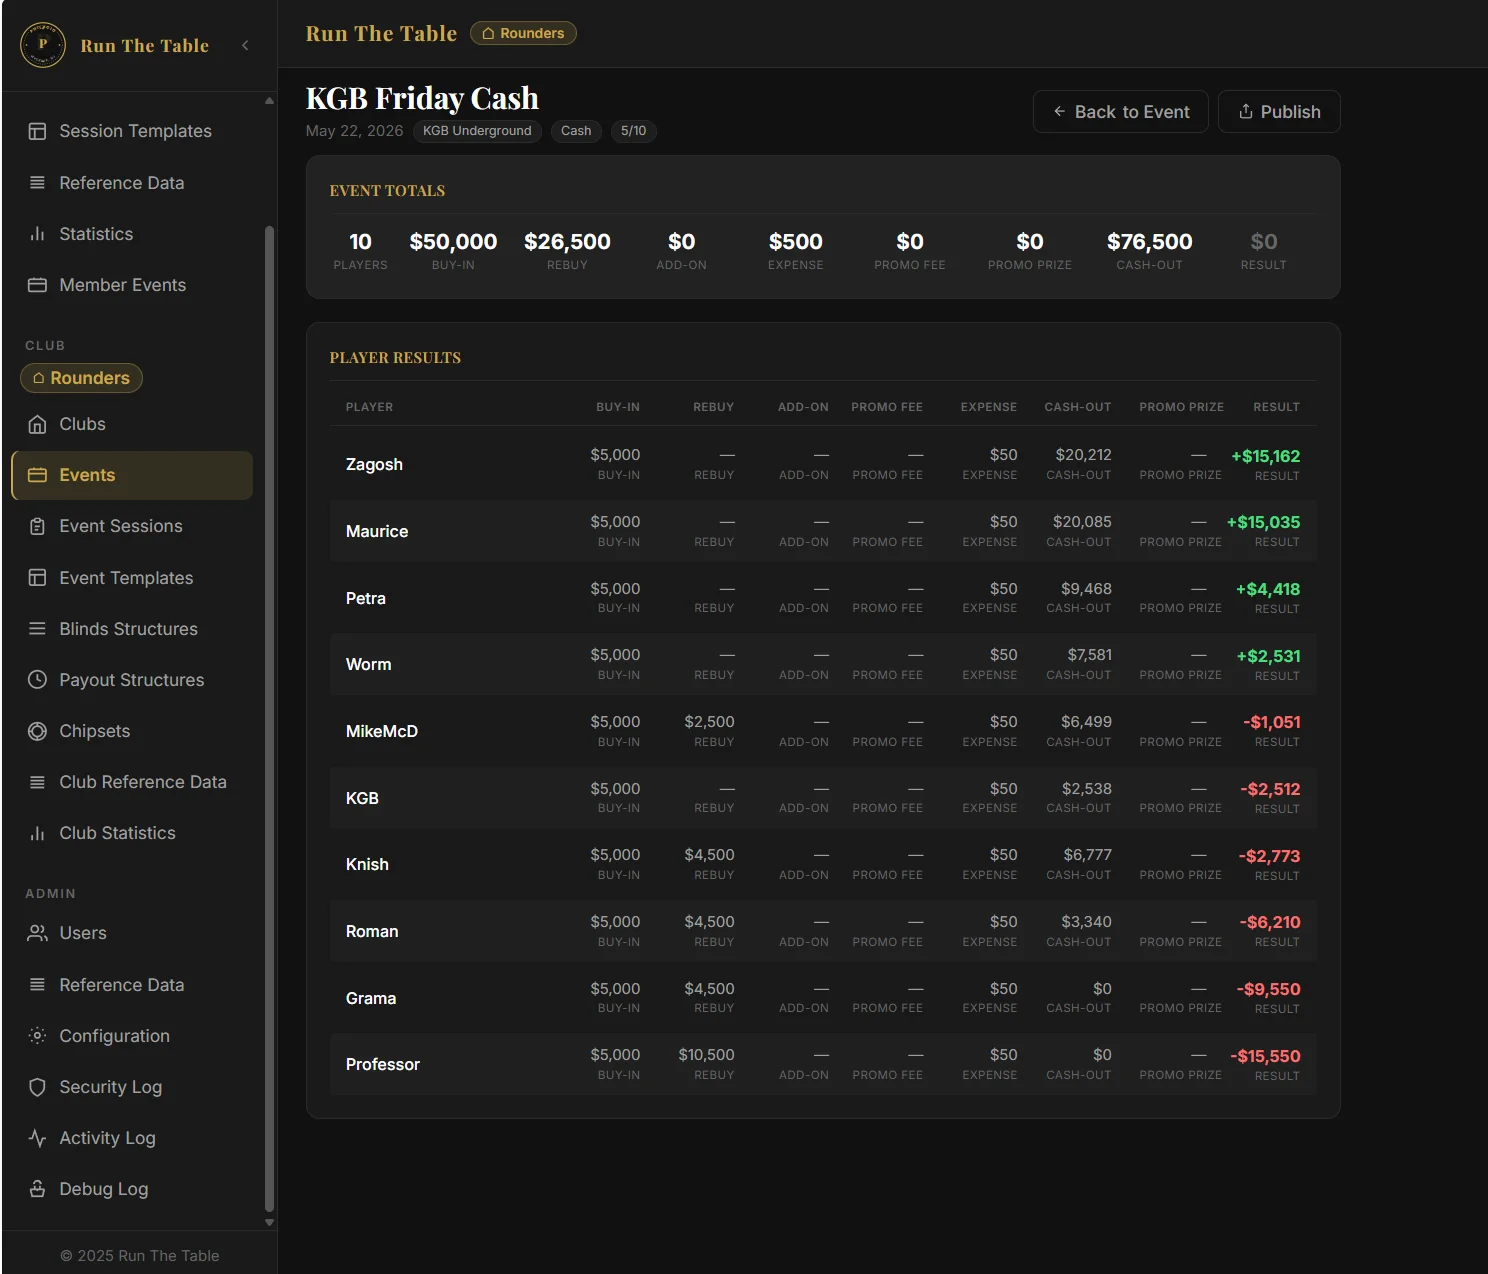Click the Security Log shield icon
Screen dimensions: 1488x1274
[37, 1087]
